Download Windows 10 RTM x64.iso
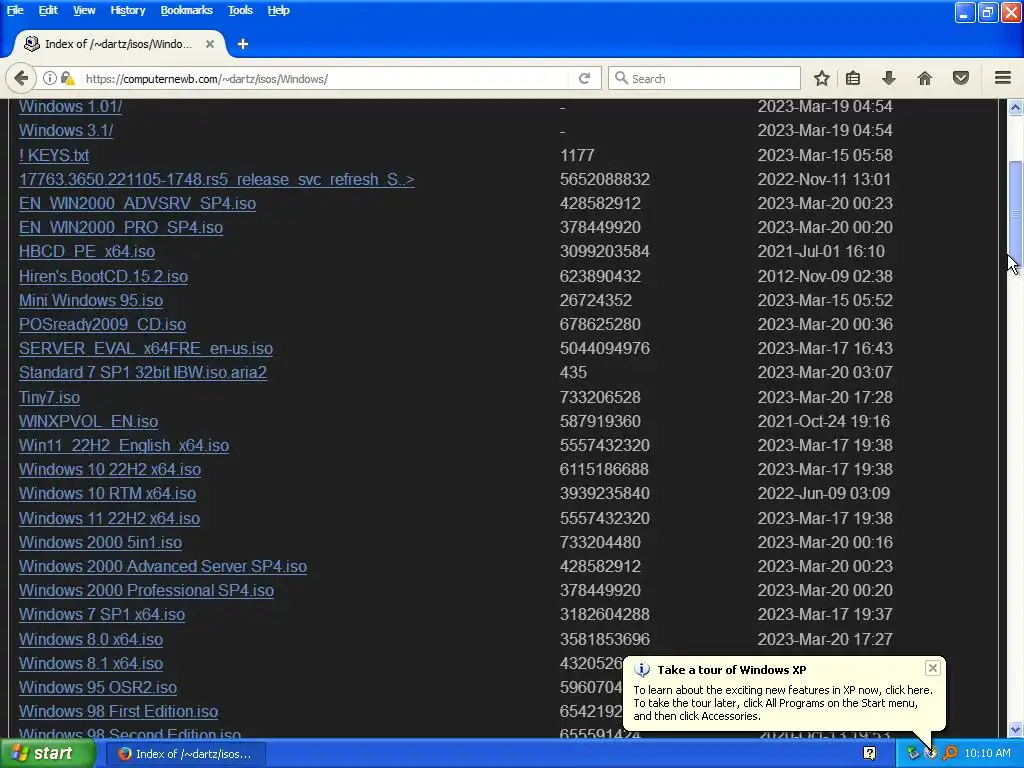The width and height of the screenshot is (1024, 768). click(107, 494)
